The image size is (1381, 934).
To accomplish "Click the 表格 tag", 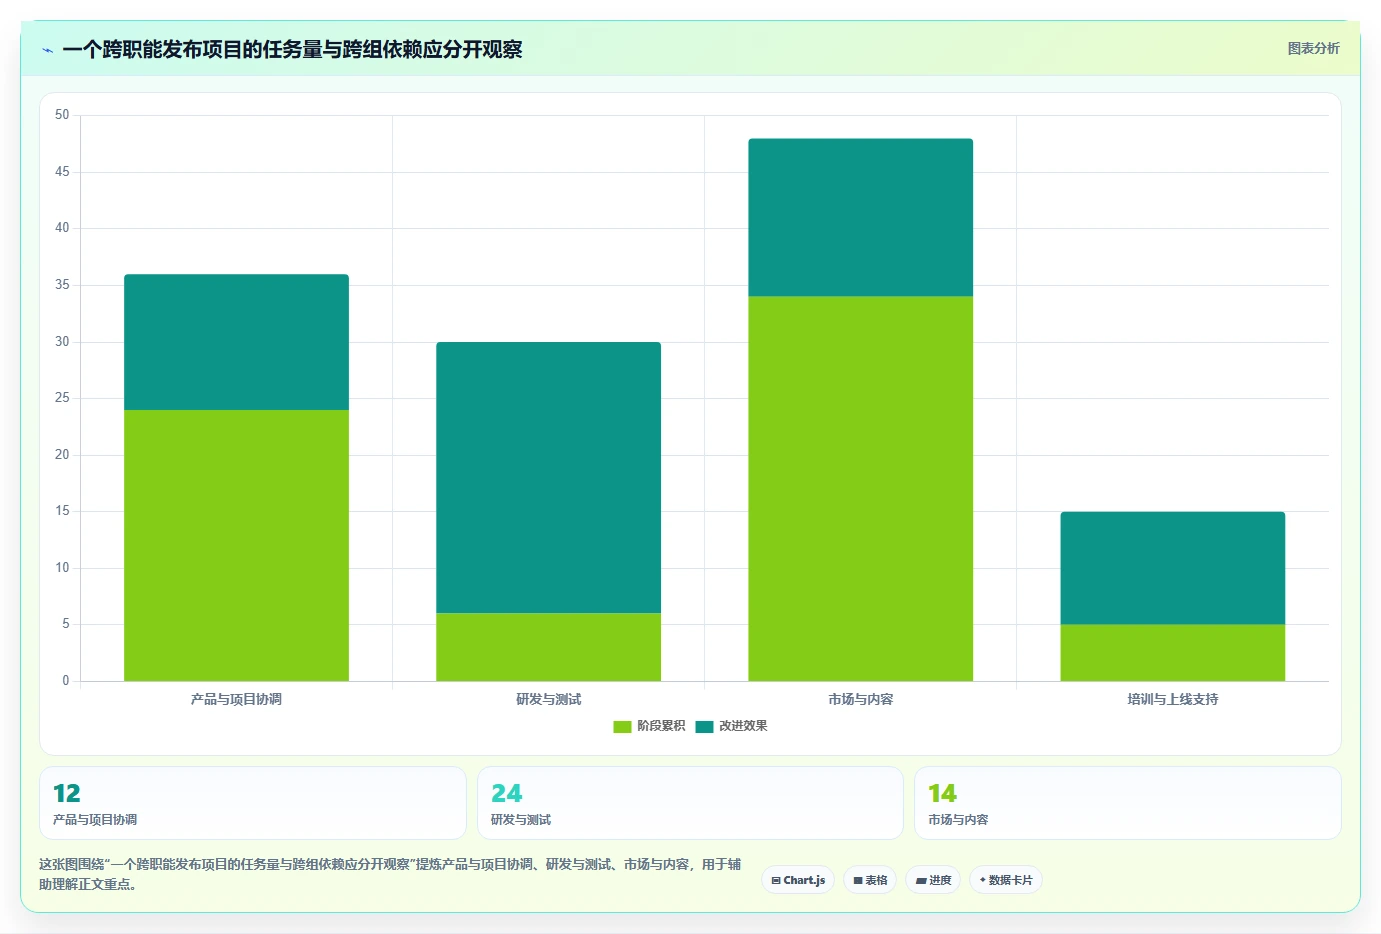I will (x=870, y=880).
